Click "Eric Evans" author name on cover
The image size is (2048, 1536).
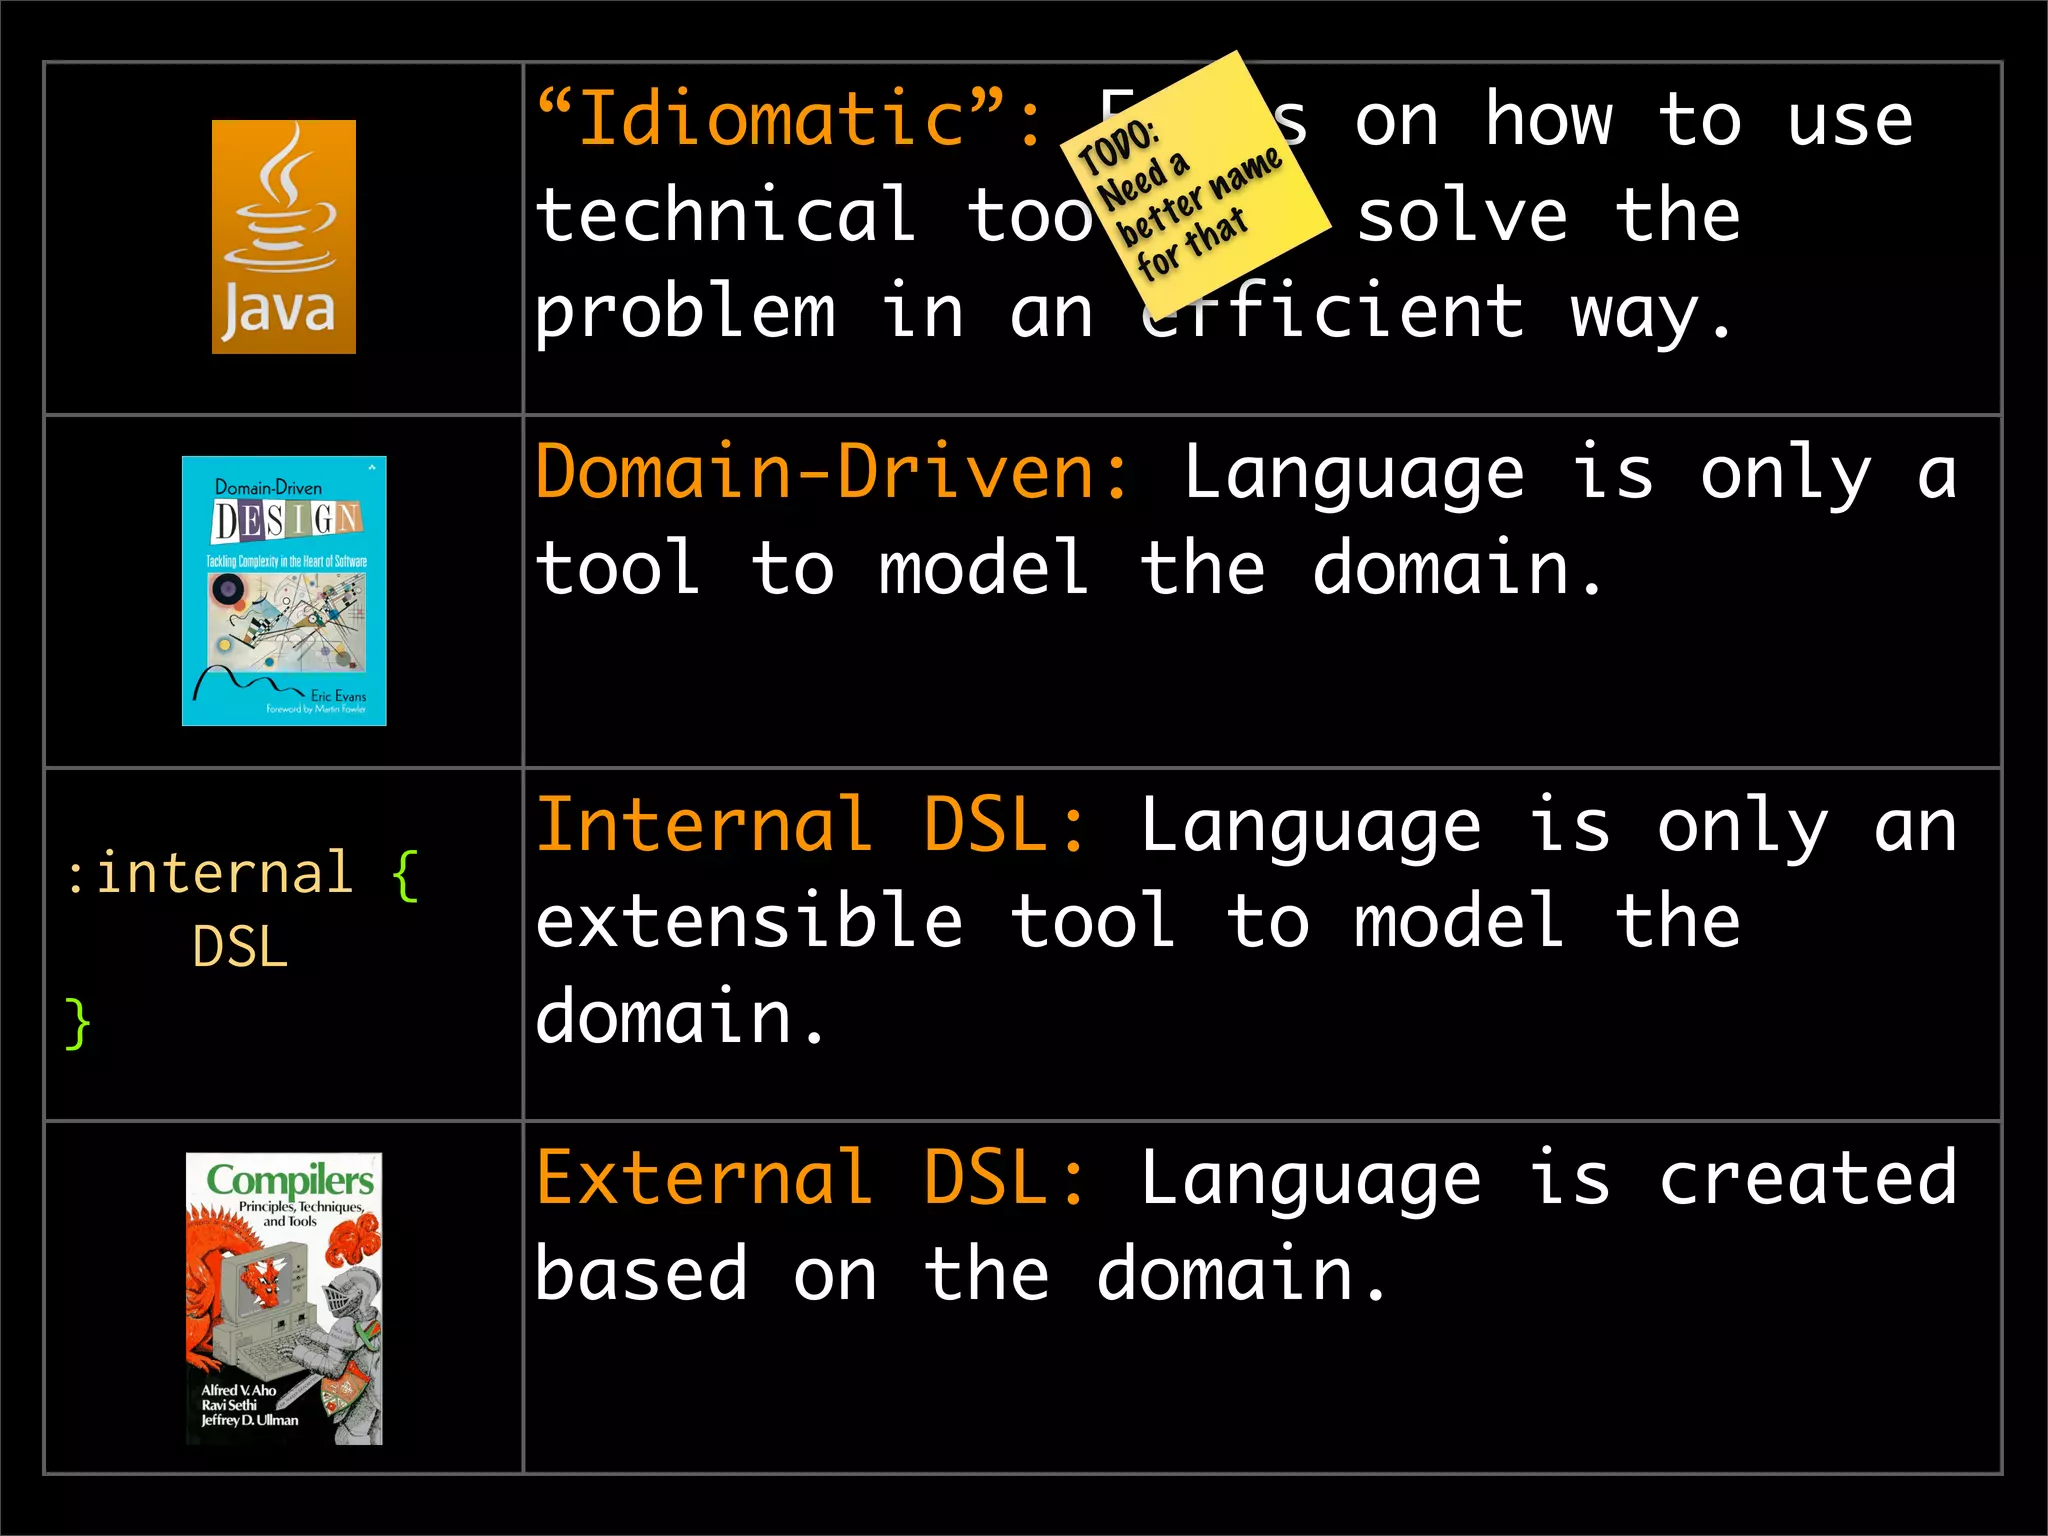pyautogui.click(x=338, y=696)
